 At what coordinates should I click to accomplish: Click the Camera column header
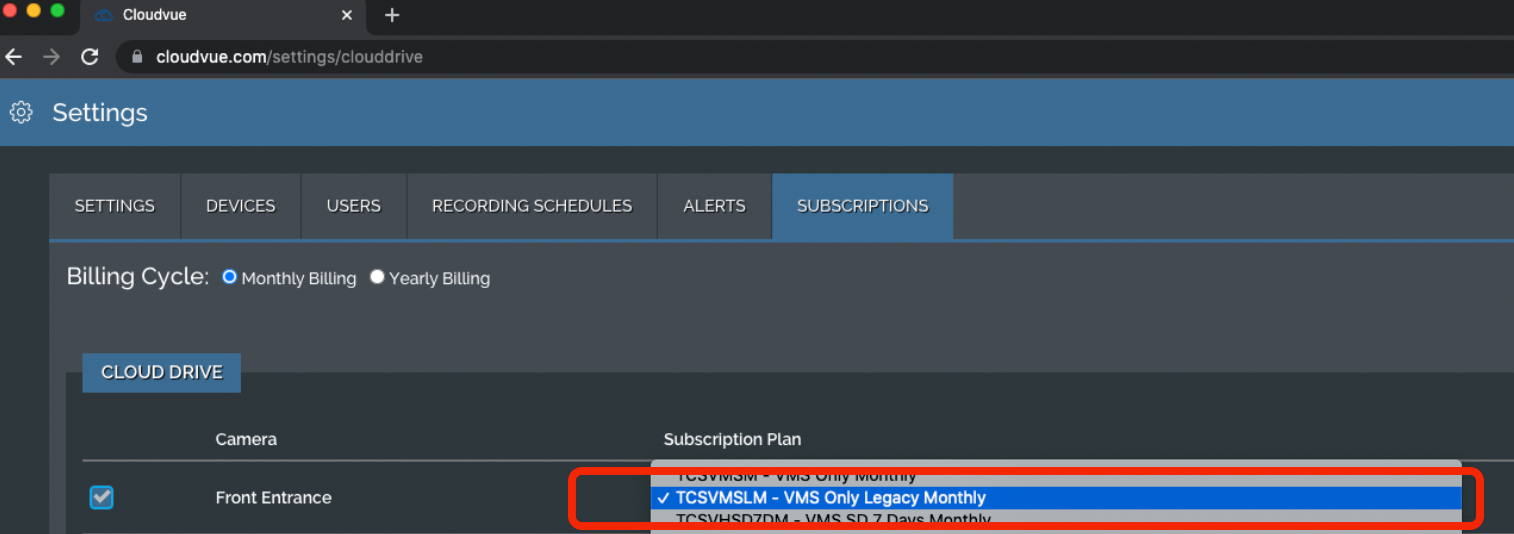246,439
